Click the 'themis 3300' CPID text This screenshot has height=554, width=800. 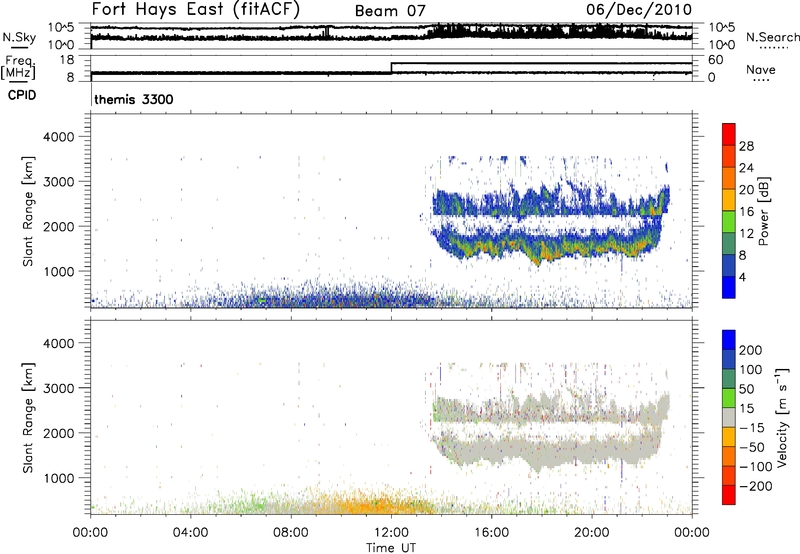134,99
